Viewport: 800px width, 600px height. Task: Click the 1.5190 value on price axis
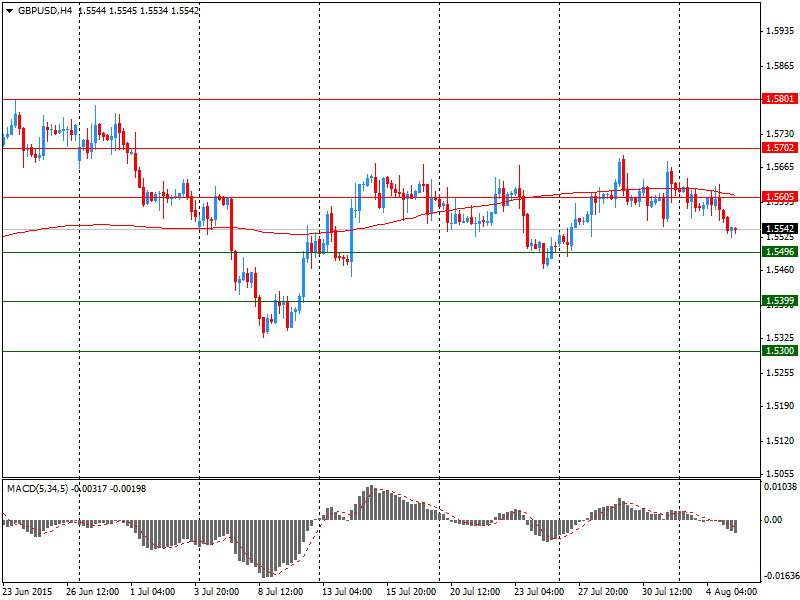point(780,406)
